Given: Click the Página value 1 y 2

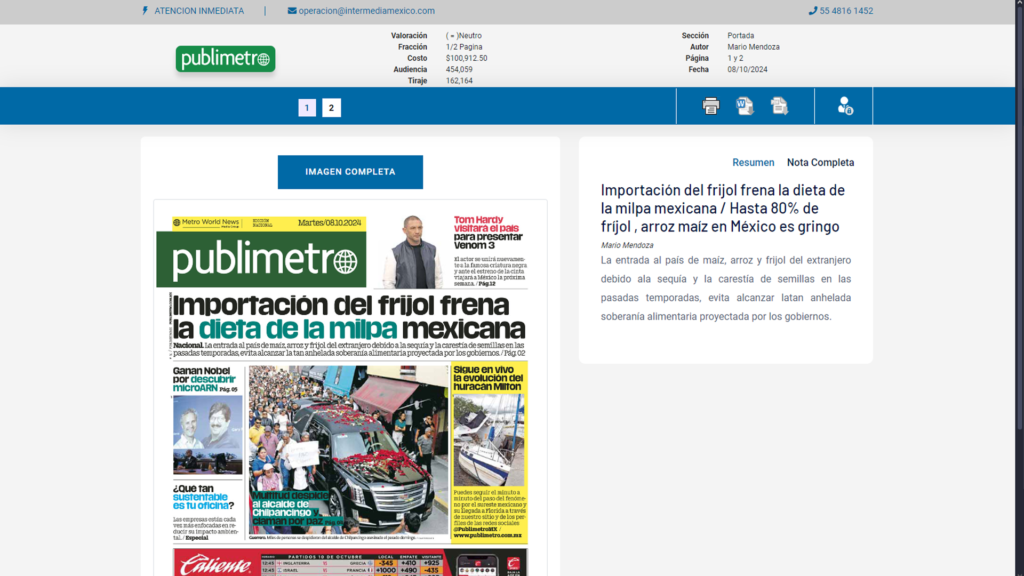Looking at the screenshot, I should coord(735,58).
